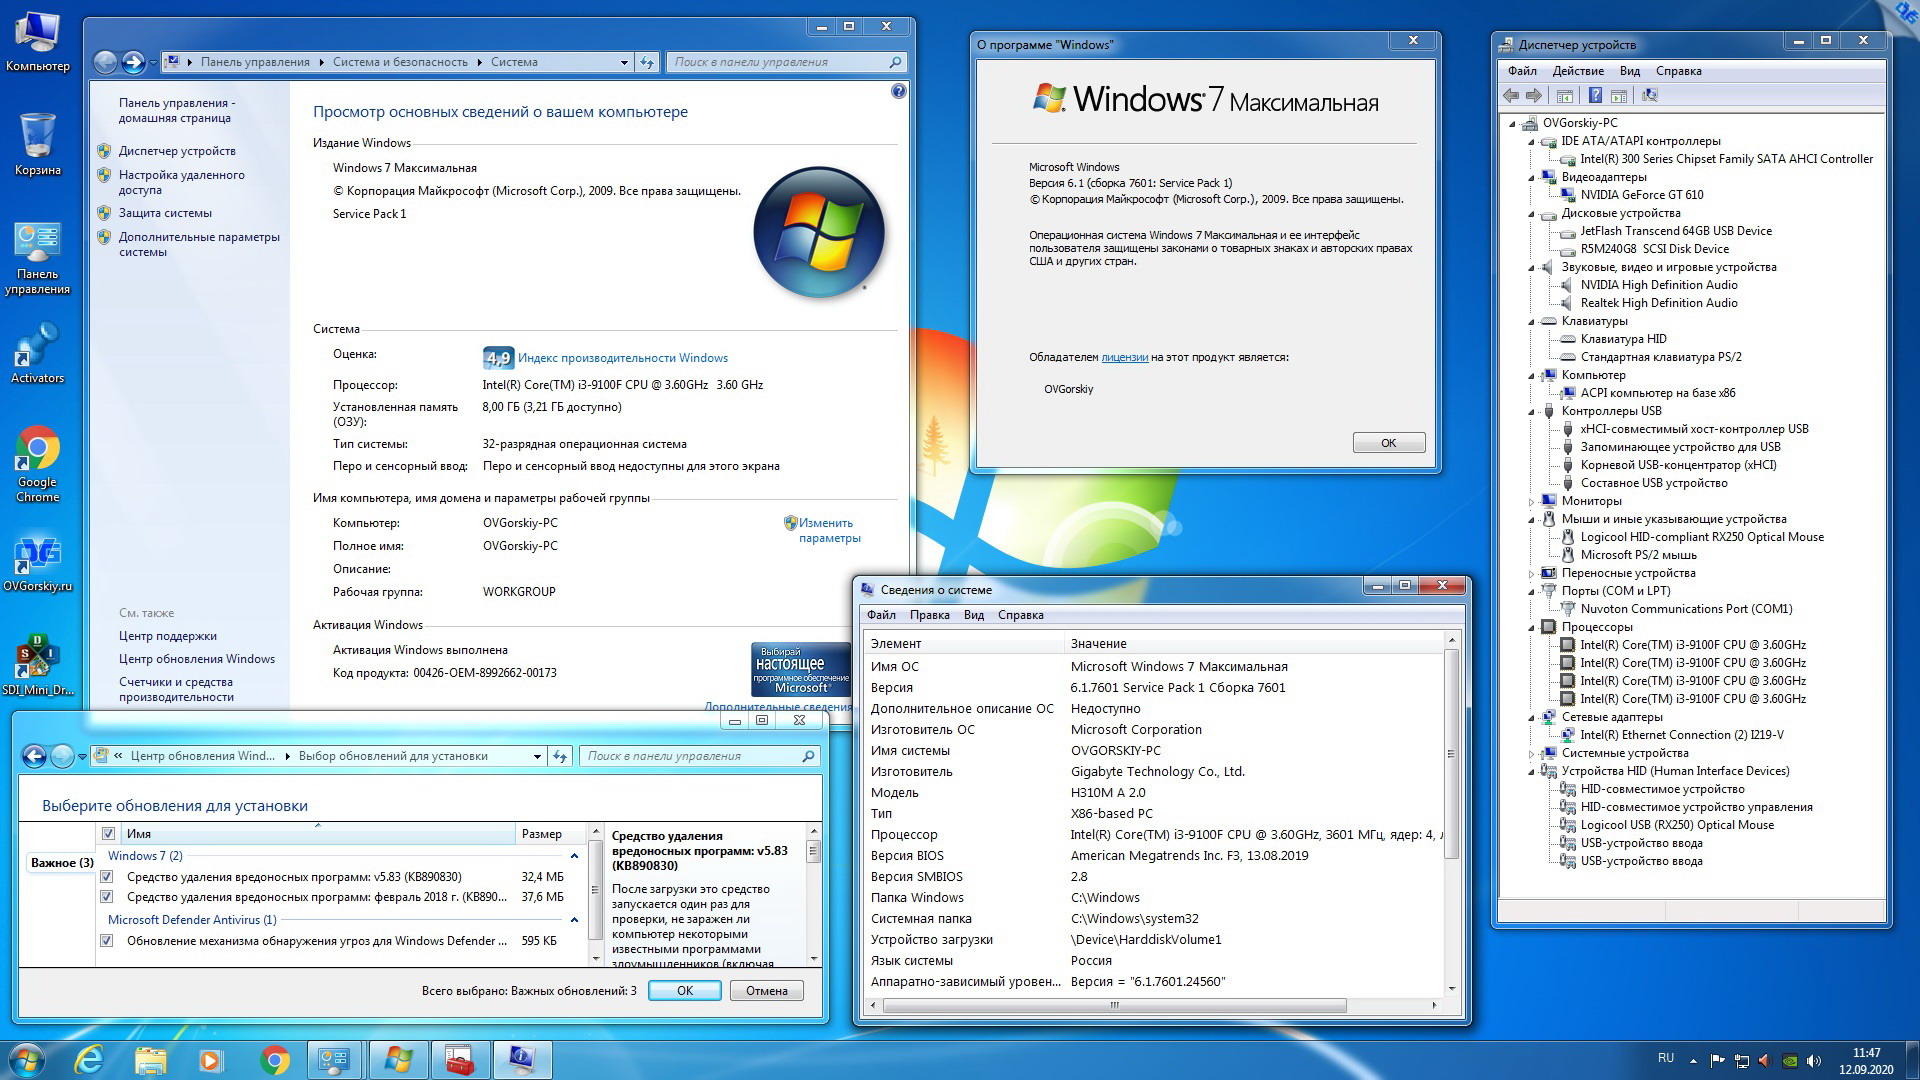Open the Activators desktop shortcut
1920x1080 pixels.
[x=38, y=353]
